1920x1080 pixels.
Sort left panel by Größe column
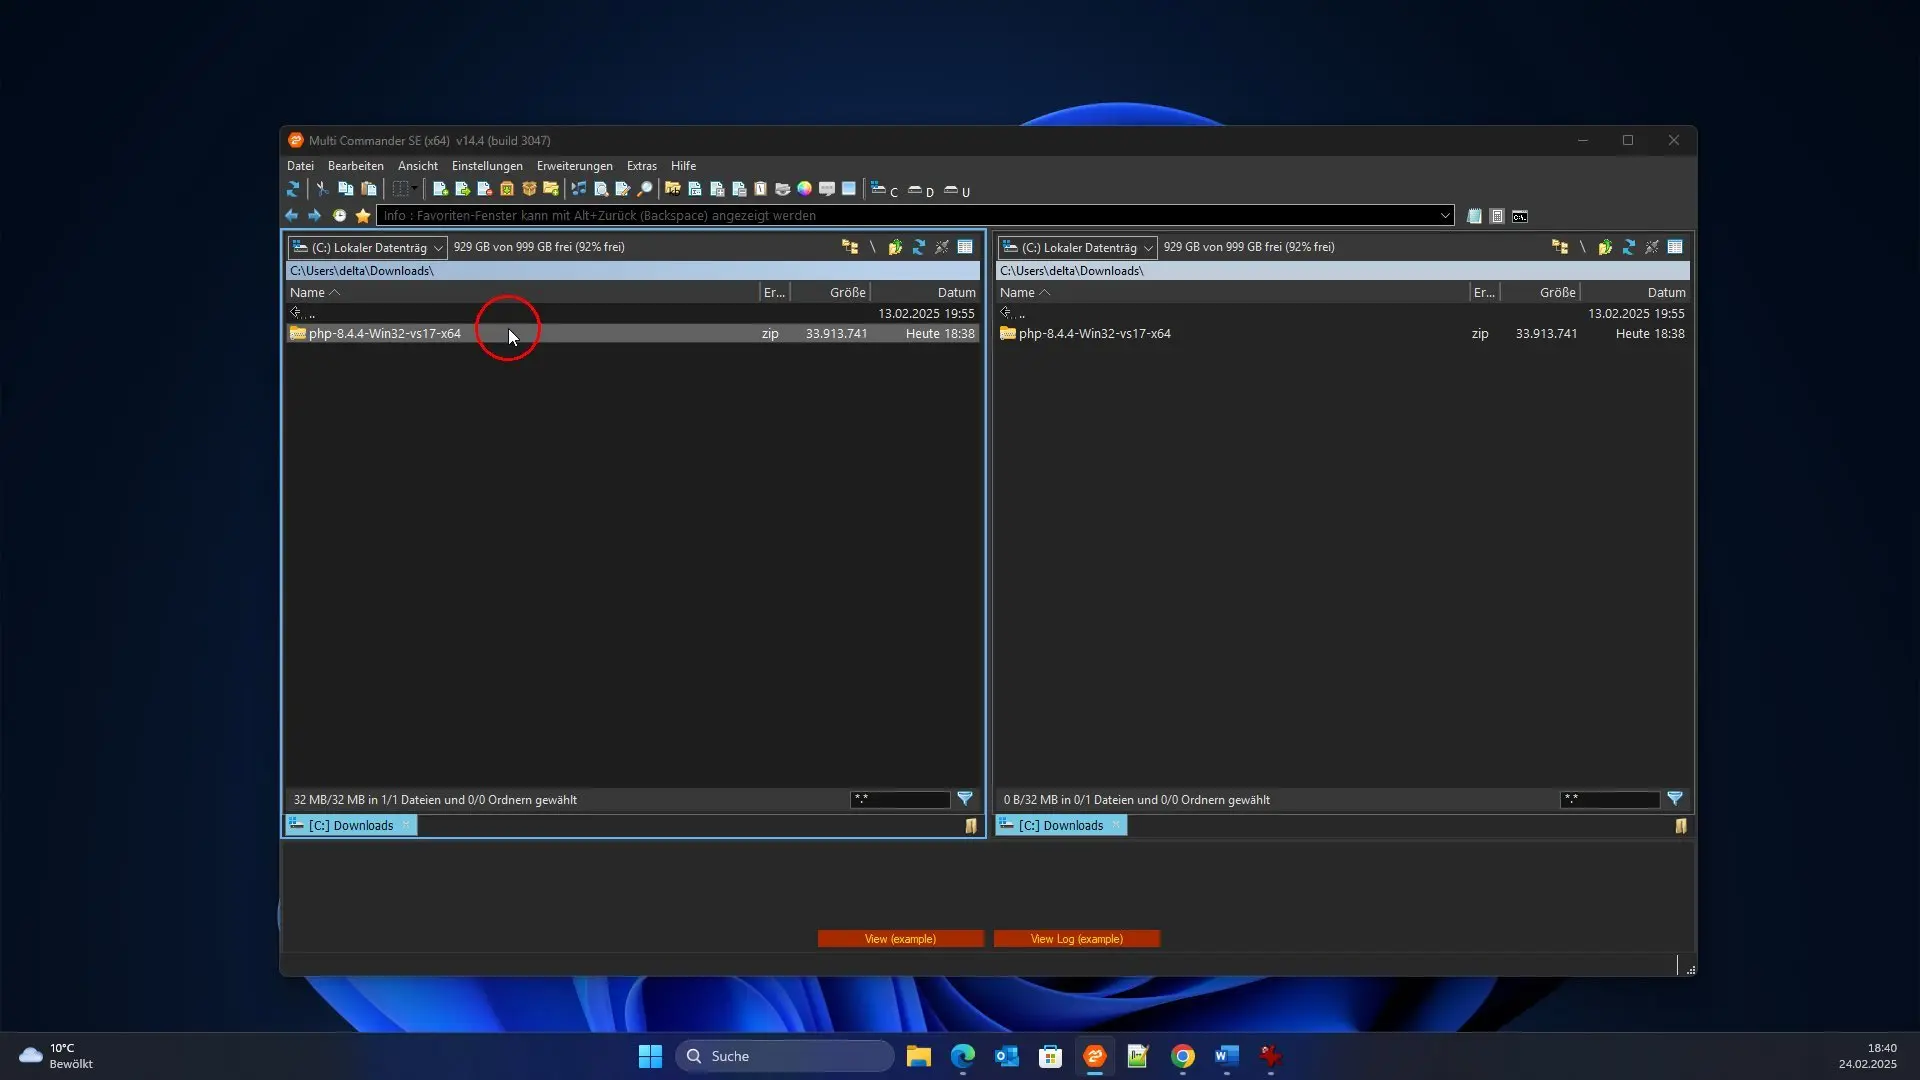click(830, 292)
